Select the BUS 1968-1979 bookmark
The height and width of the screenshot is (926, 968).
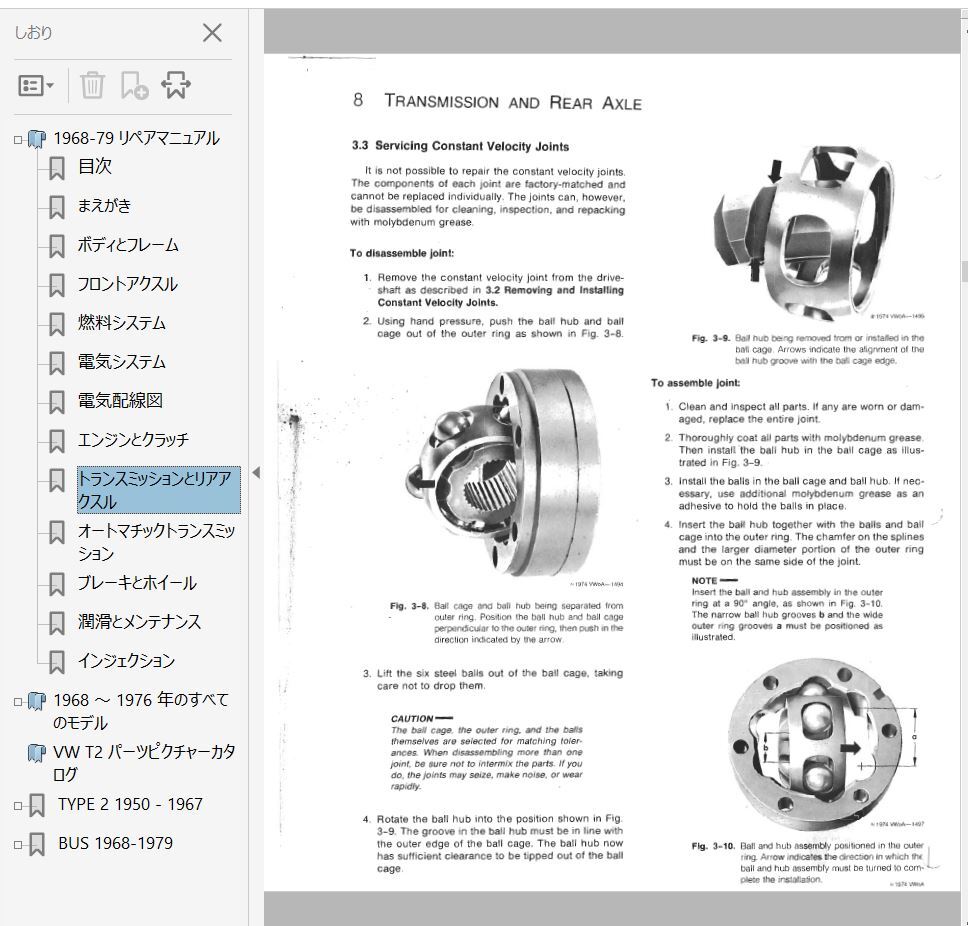115,843
